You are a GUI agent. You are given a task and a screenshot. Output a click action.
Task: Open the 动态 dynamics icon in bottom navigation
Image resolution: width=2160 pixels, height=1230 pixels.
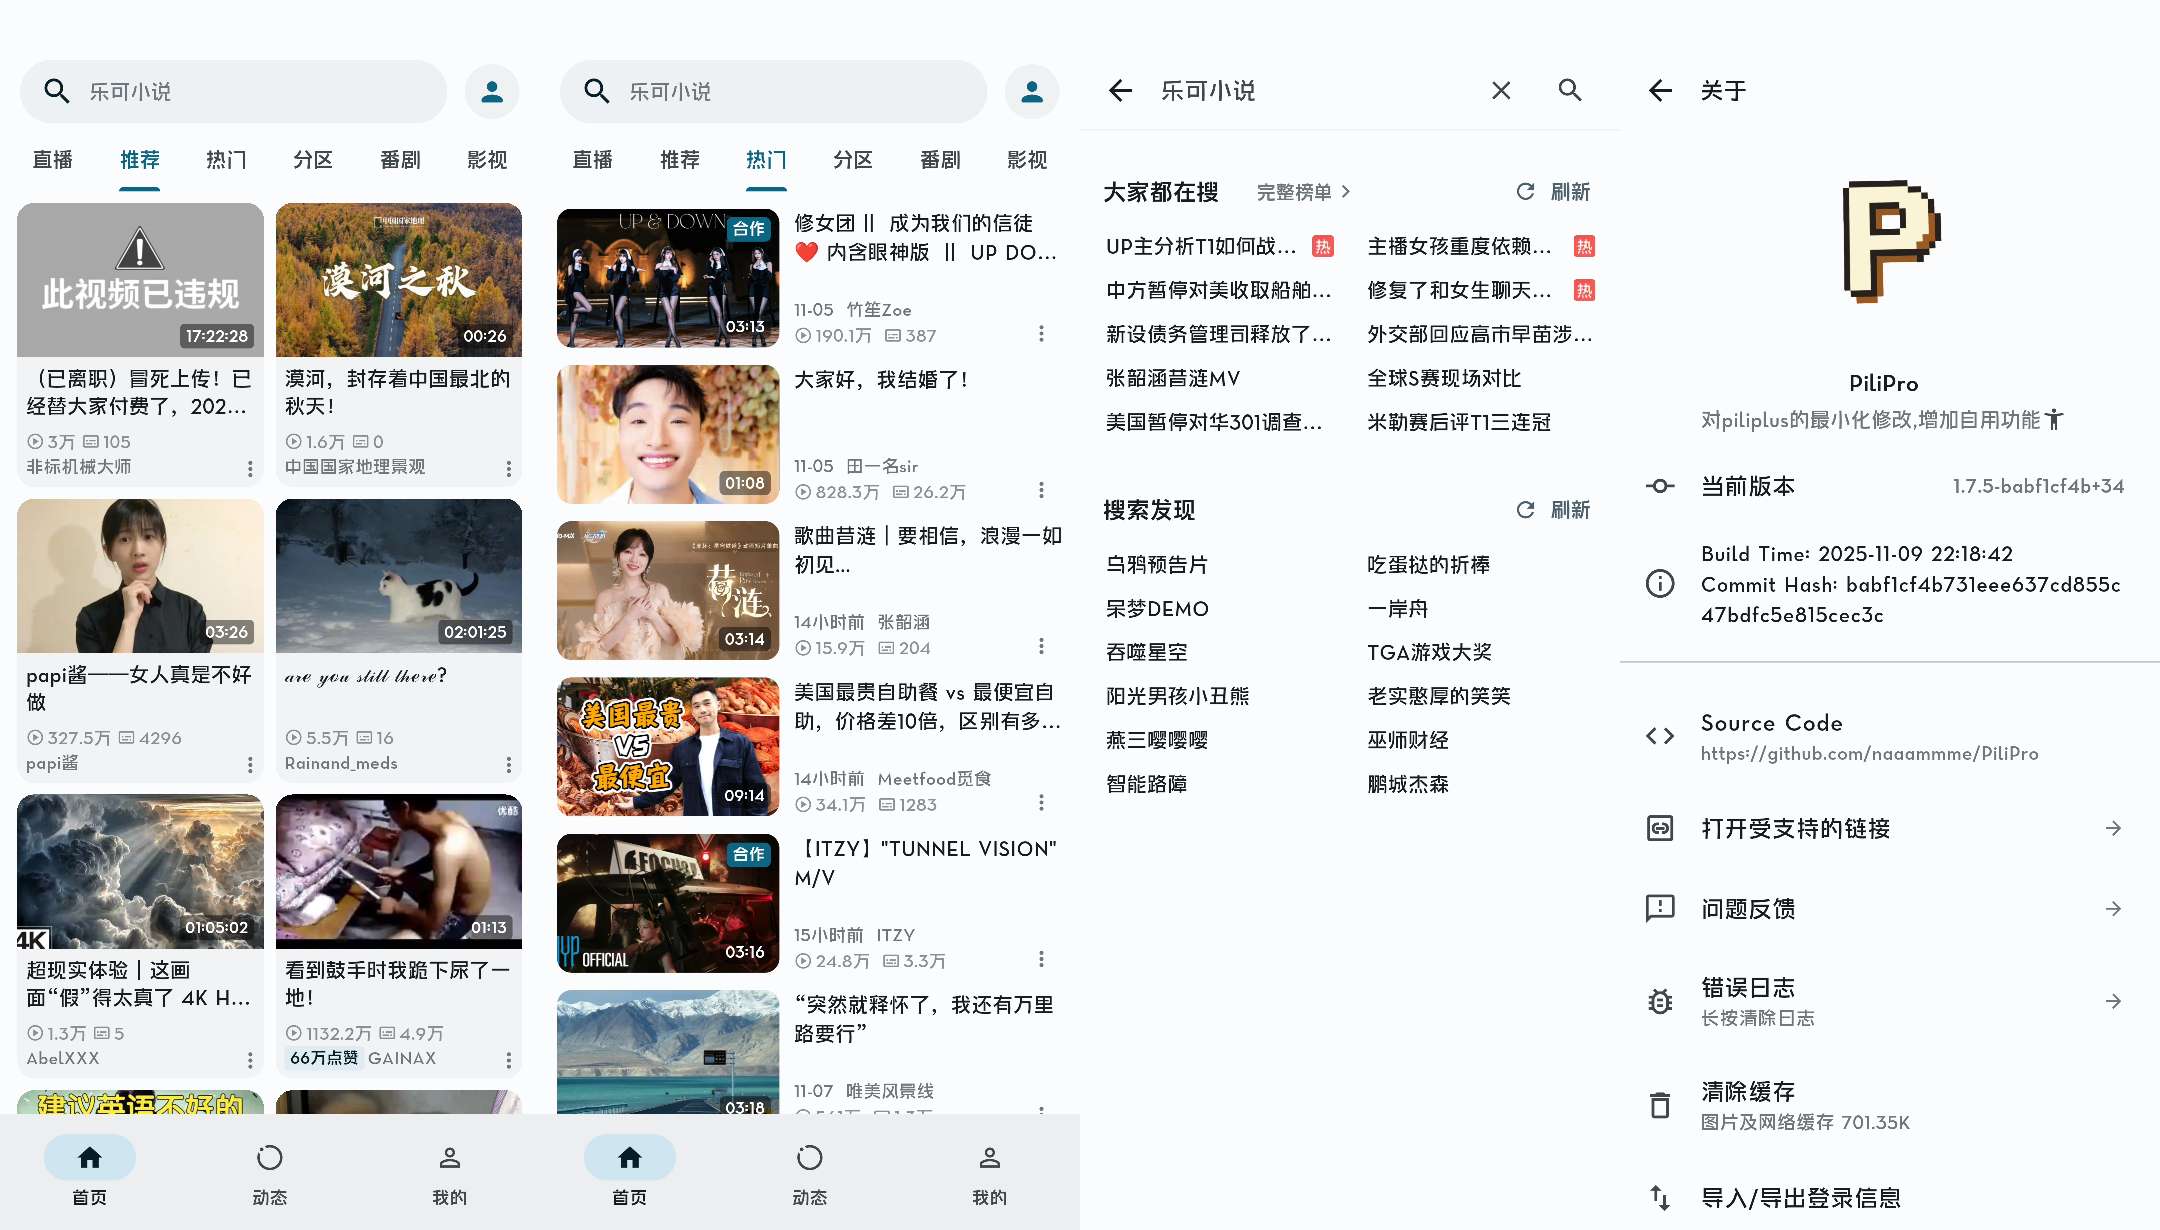(x=269, y=1157)
